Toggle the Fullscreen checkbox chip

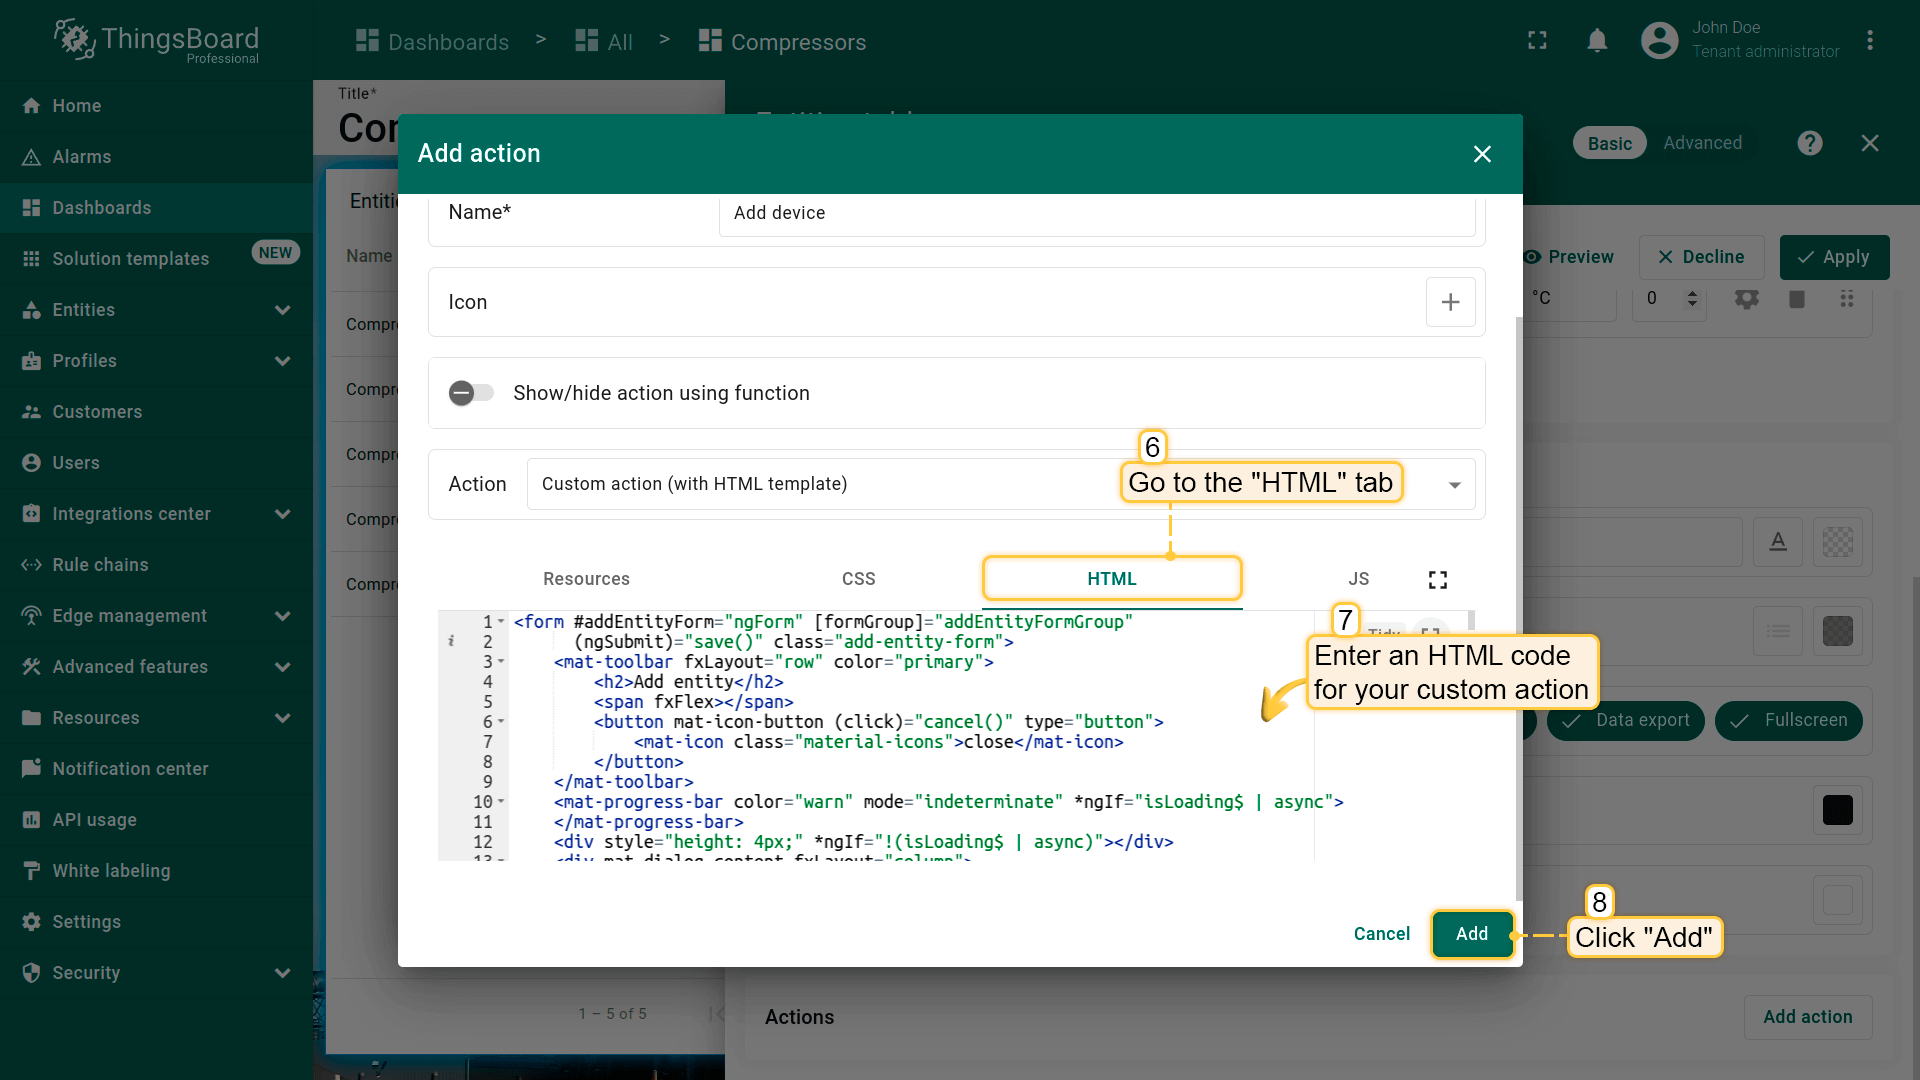point(1789,721)
